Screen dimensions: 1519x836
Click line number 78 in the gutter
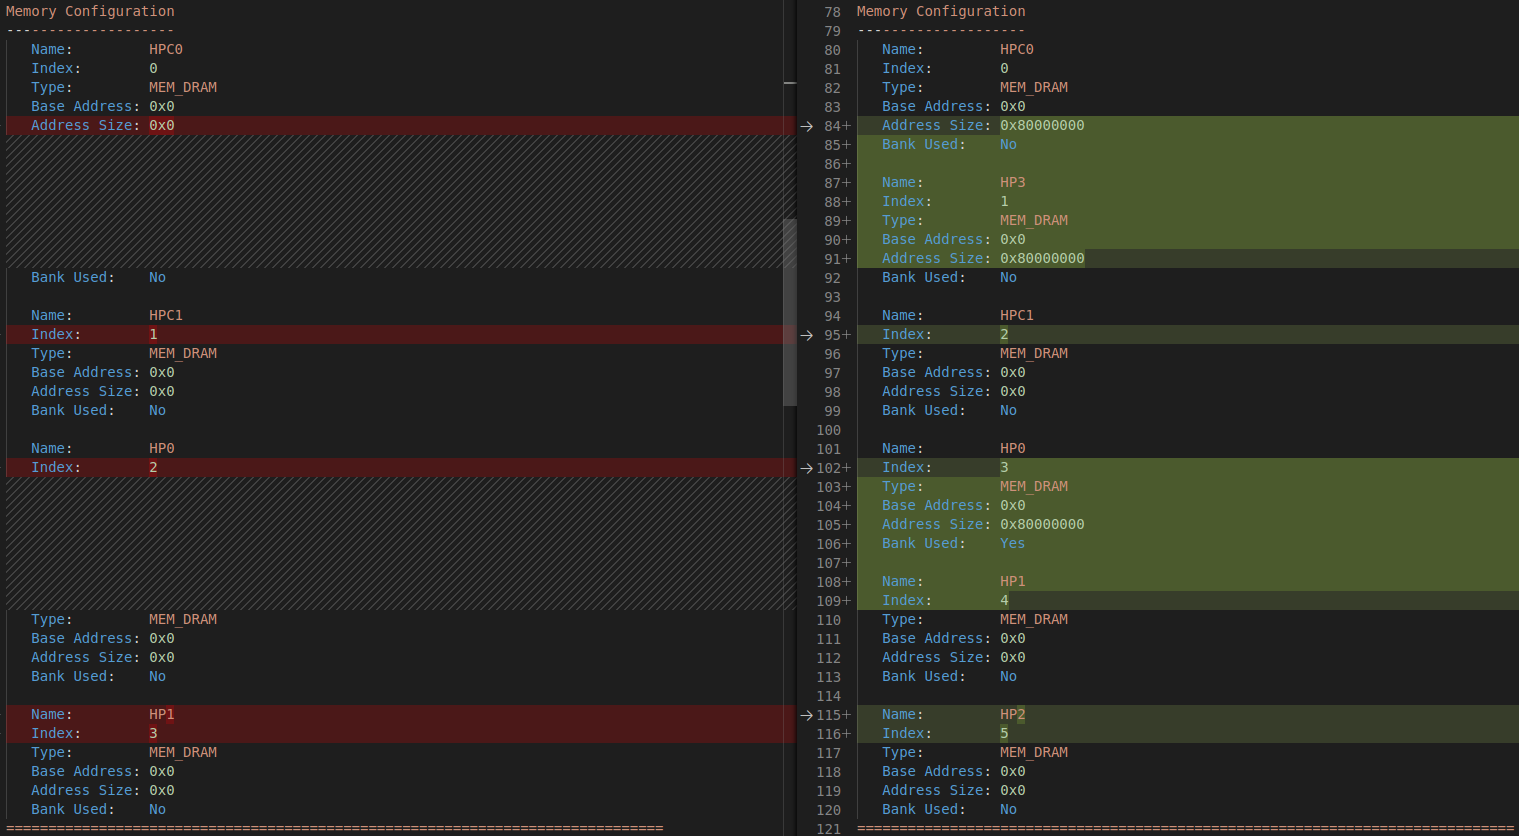tap(832, 11)
